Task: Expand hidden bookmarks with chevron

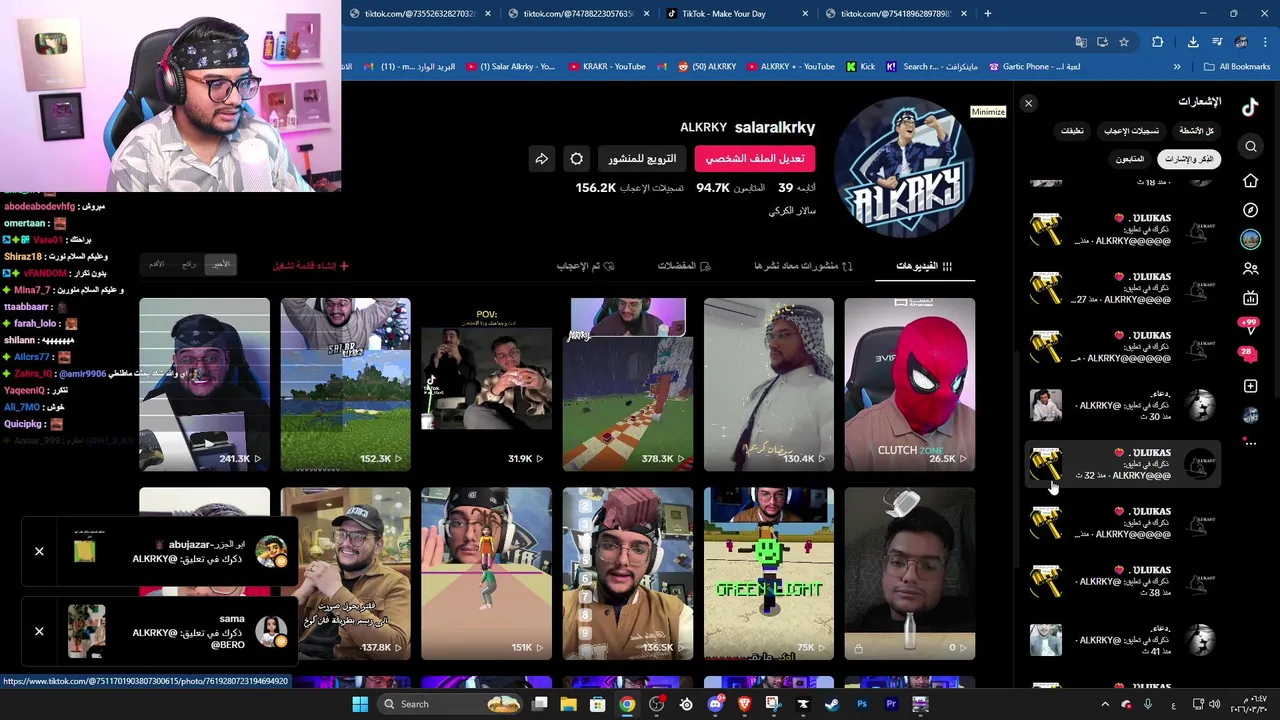Action: (1177, 67)
